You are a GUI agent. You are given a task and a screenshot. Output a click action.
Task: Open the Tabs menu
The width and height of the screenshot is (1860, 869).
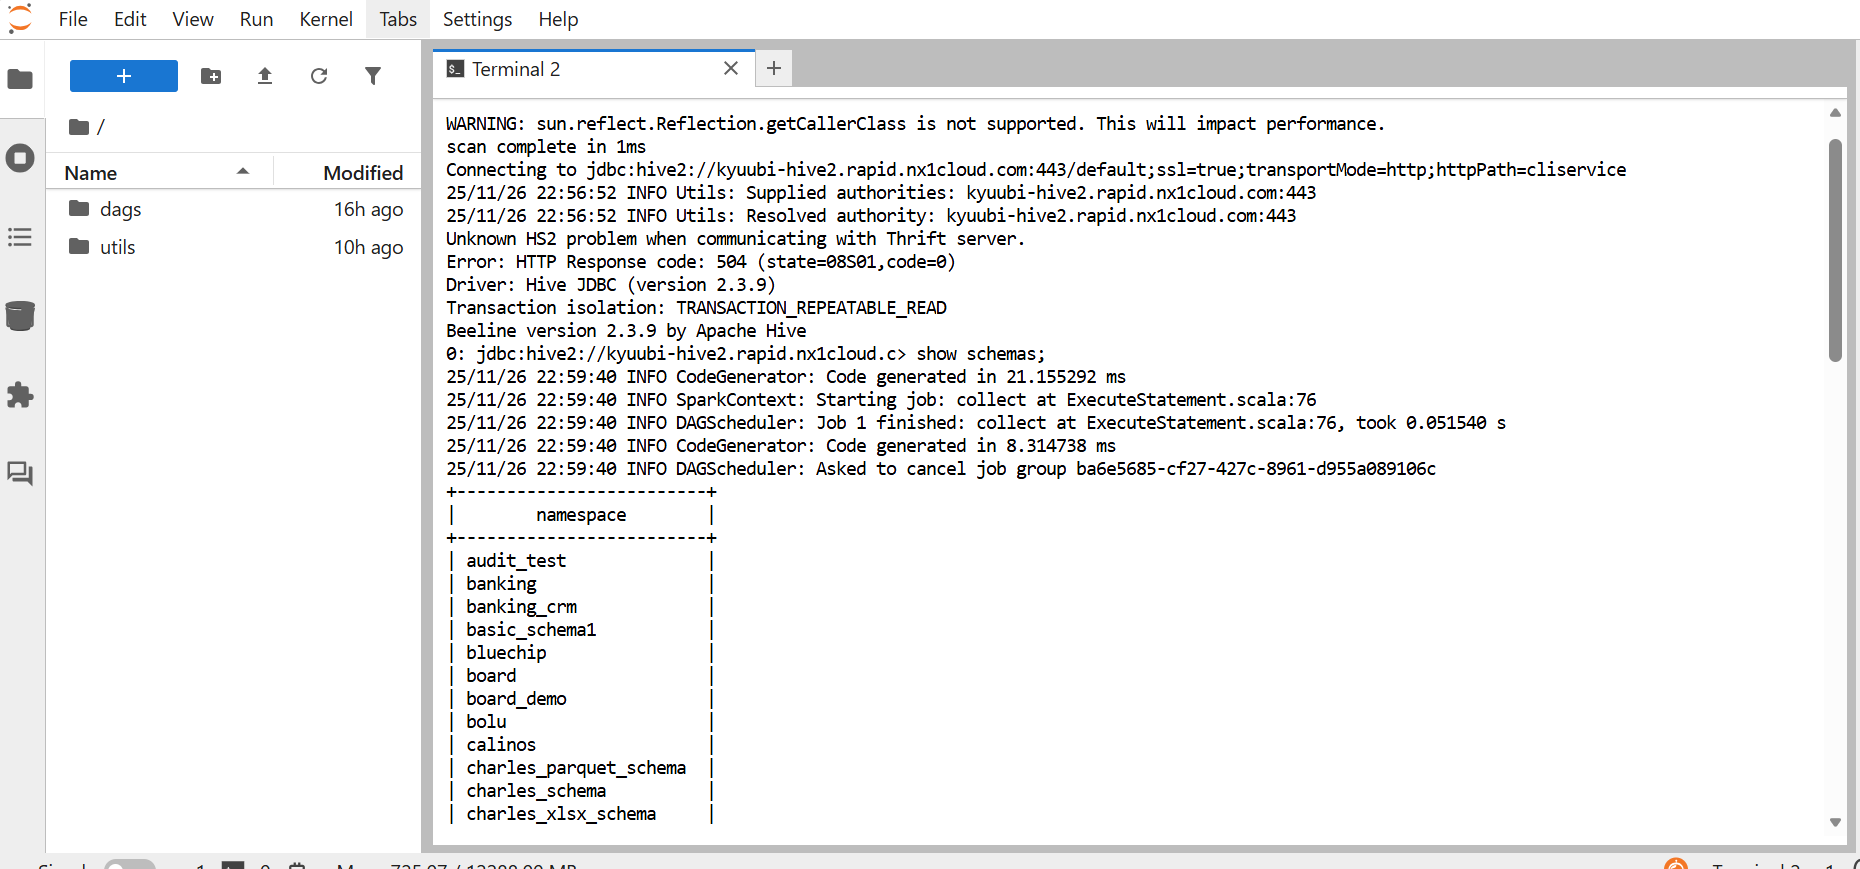point(398,19)
